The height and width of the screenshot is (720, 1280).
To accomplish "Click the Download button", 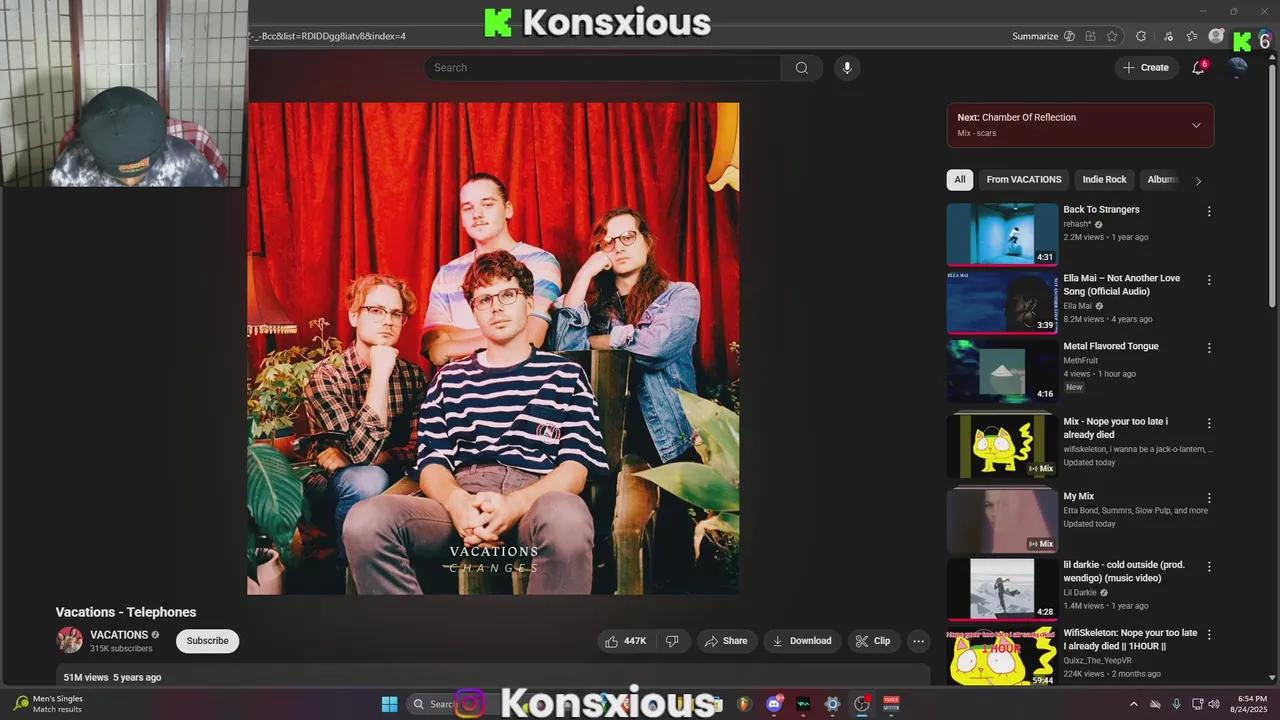I will (x=802, y=641).
